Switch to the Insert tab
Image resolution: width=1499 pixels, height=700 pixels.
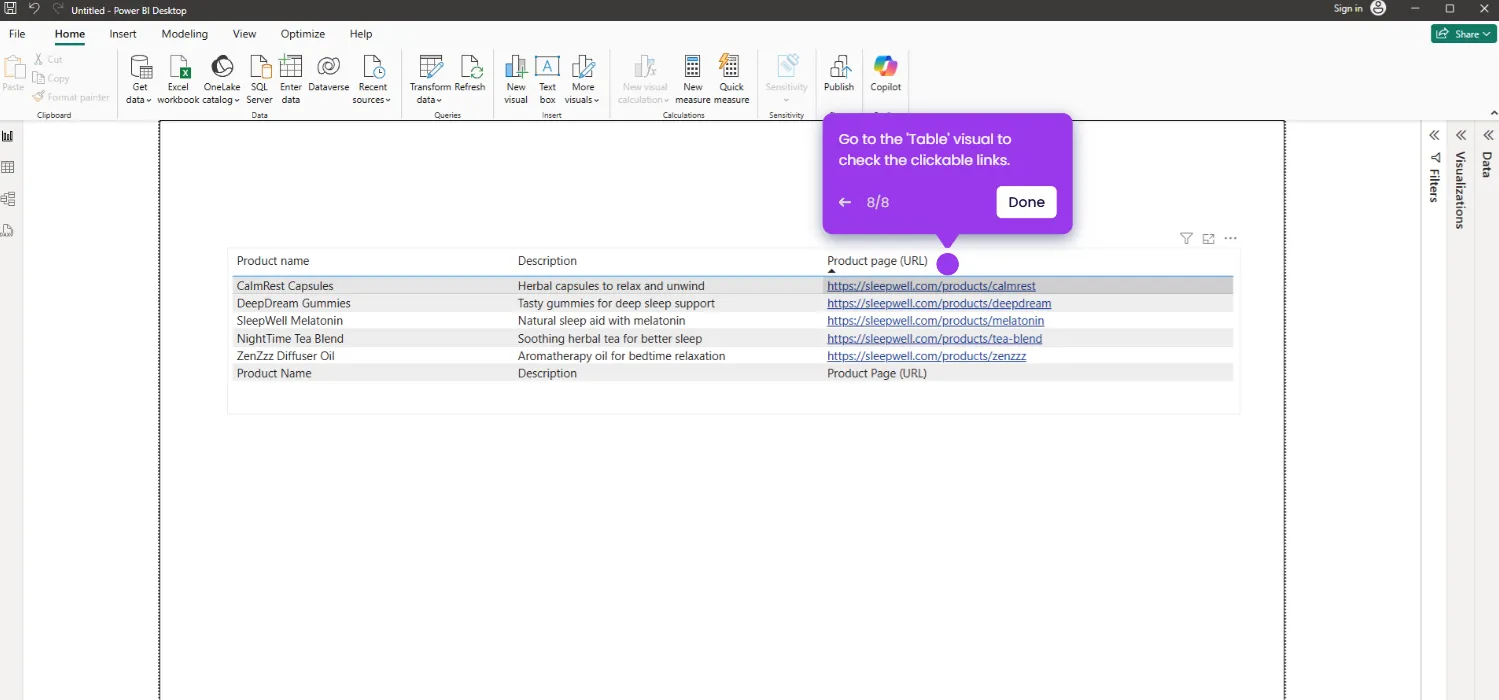coord(123,34)
